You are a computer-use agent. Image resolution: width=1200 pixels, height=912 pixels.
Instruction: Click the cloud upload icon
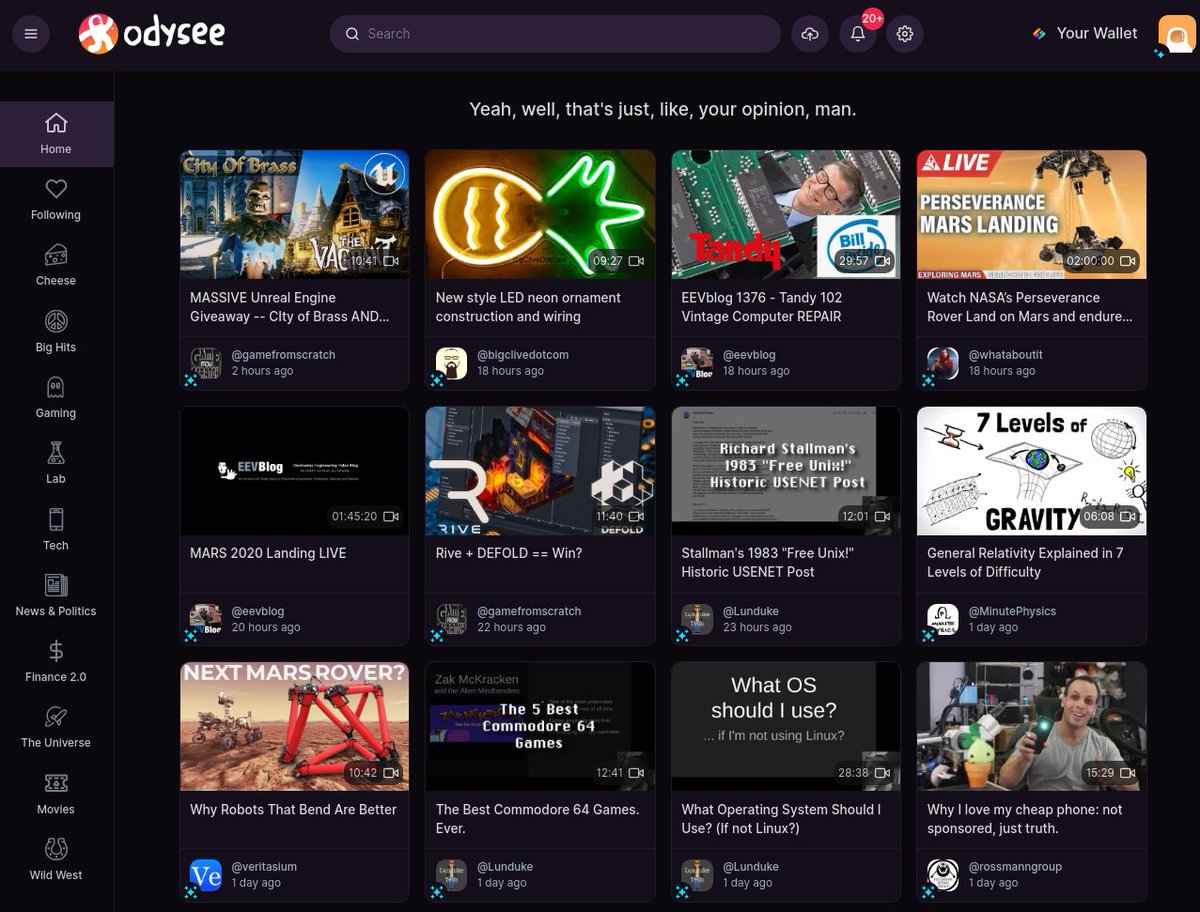810,34
